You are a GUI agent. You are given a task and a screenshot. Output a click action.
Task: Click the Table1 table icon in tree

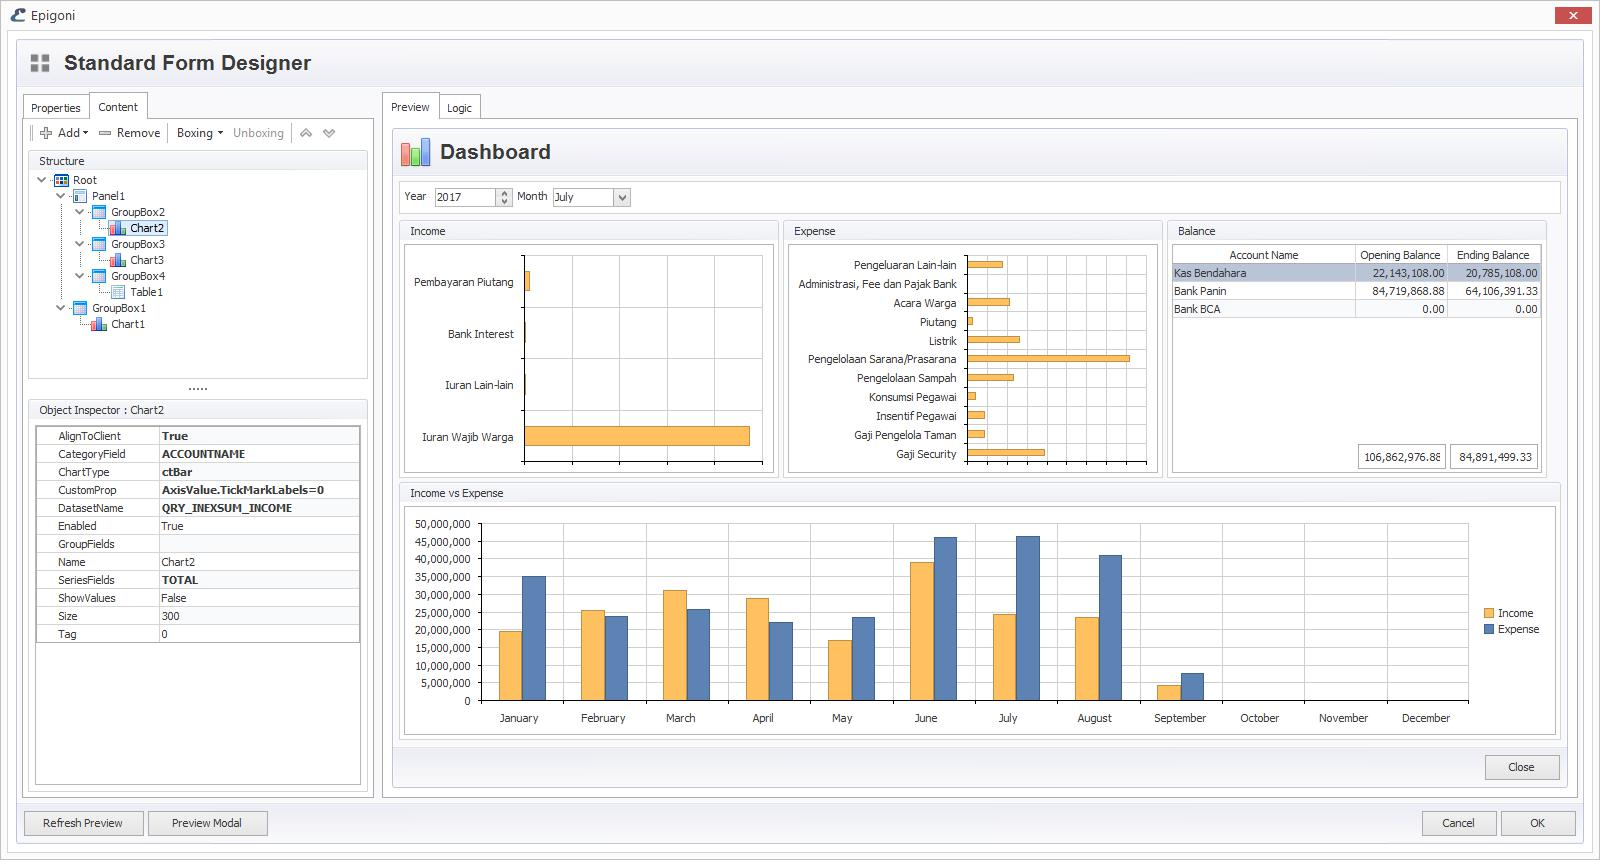click(x=118, y=292)
